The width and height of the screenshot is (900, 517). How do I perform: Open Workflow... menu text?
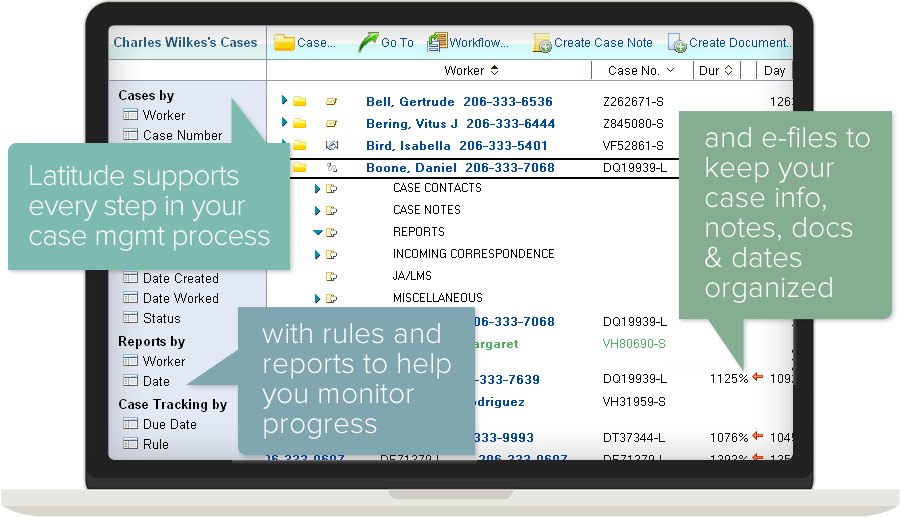tap(479, 42)
